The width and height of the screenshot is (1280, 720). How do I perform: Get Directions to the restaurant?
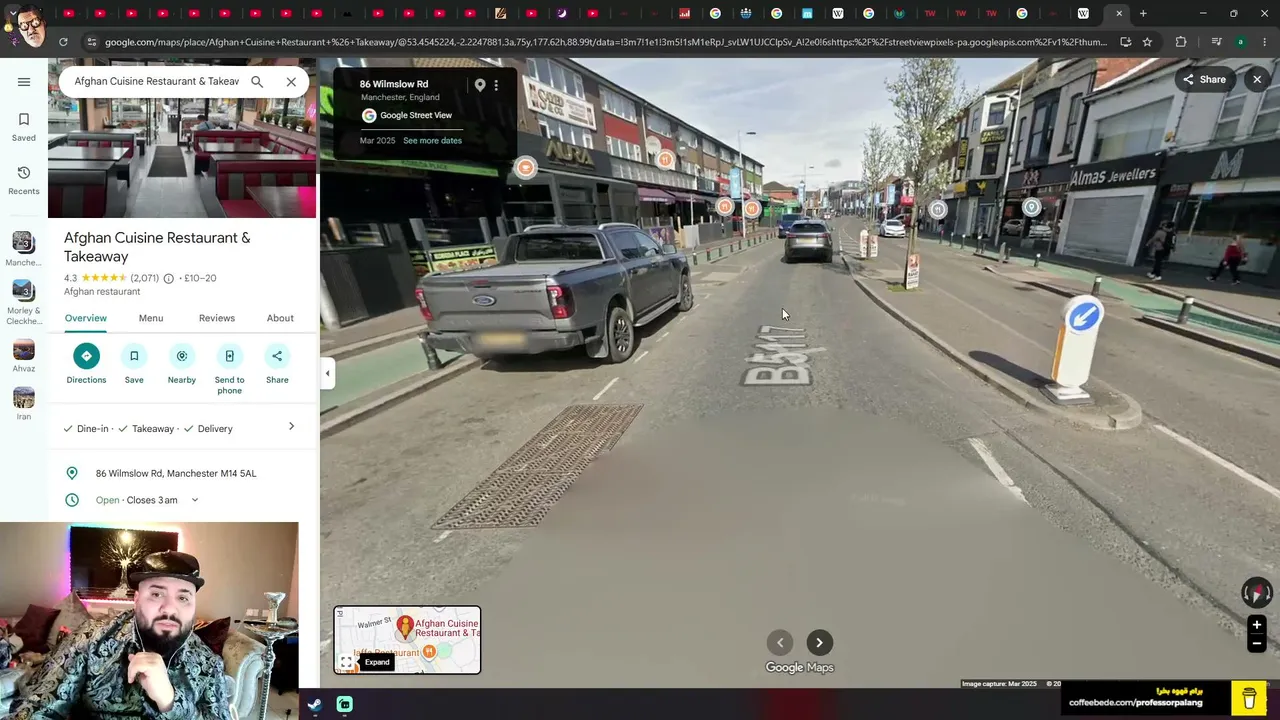tap(86, 364)
